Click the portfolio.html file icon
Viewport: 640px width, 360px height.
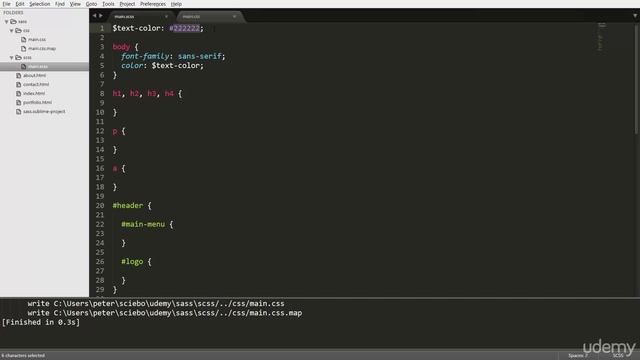pyautogui.click(x=18, y=102)
